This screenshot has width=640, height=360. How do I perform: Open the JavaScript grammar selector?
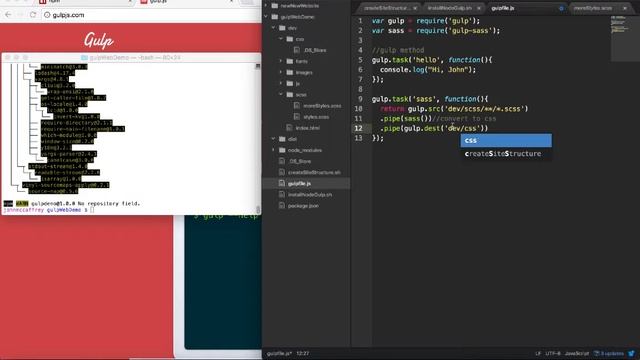577,353
